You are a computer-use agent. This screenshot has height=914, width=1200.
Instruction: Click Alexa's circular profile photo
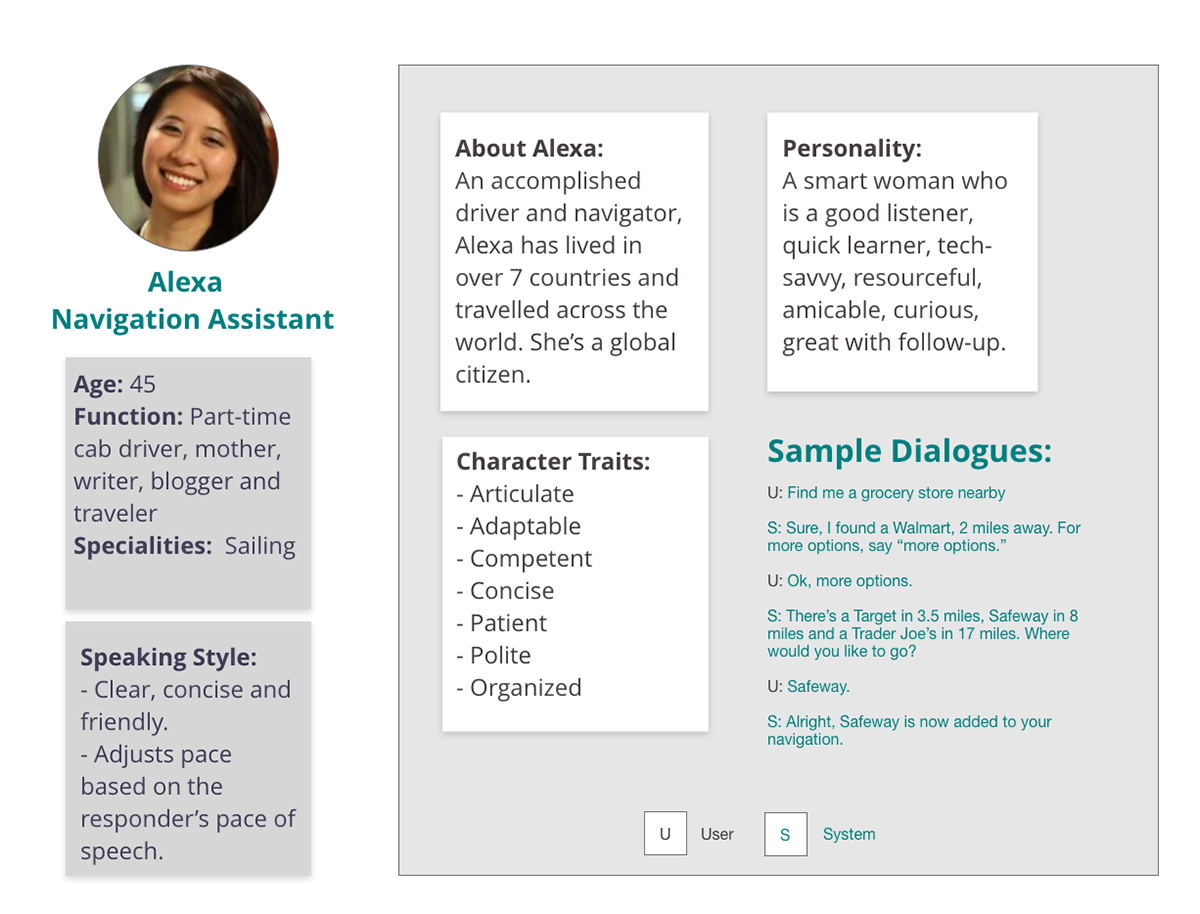click(x=187, y=157)
